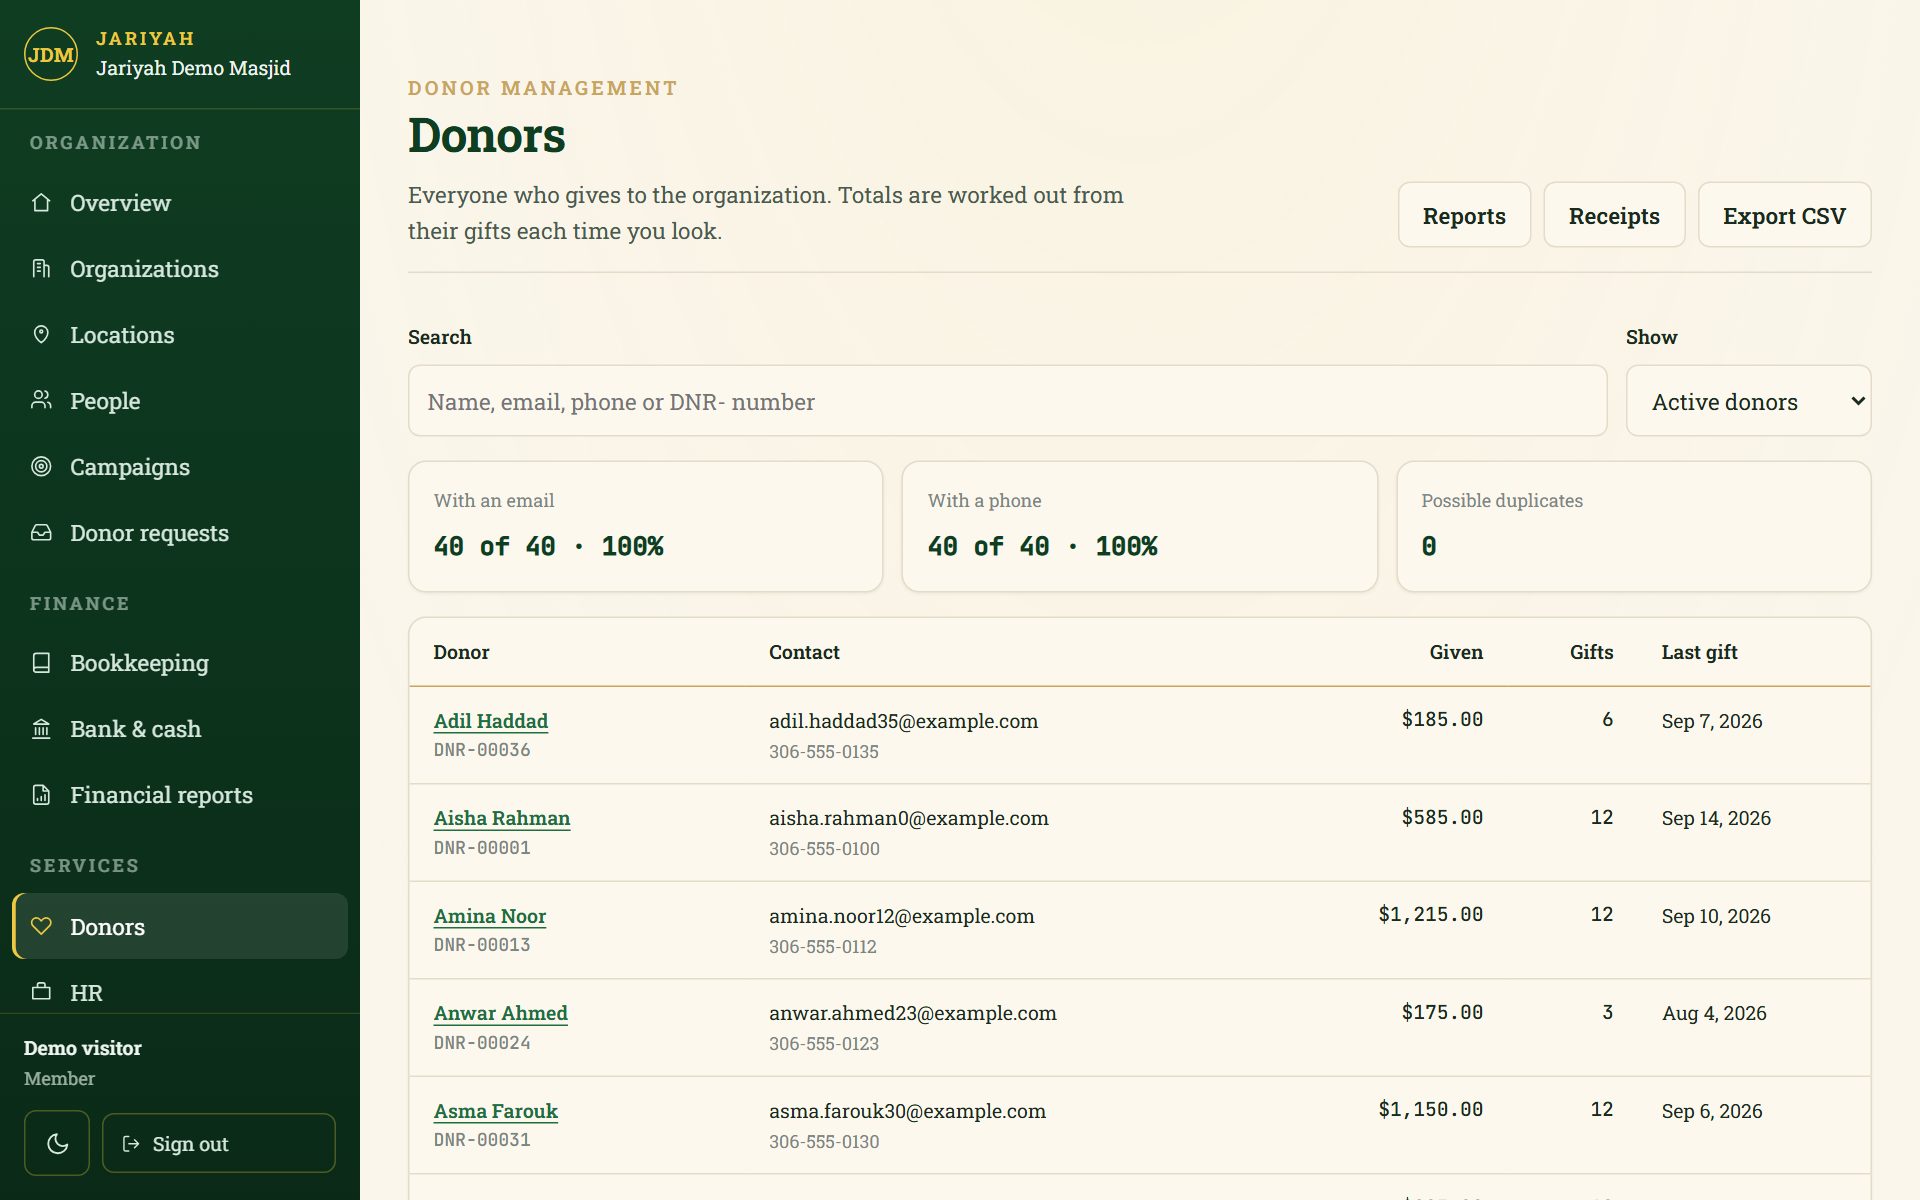Click the Sep 14, 2026 last gift date
The image size is (1920, 1200).
pos(1716,818)
